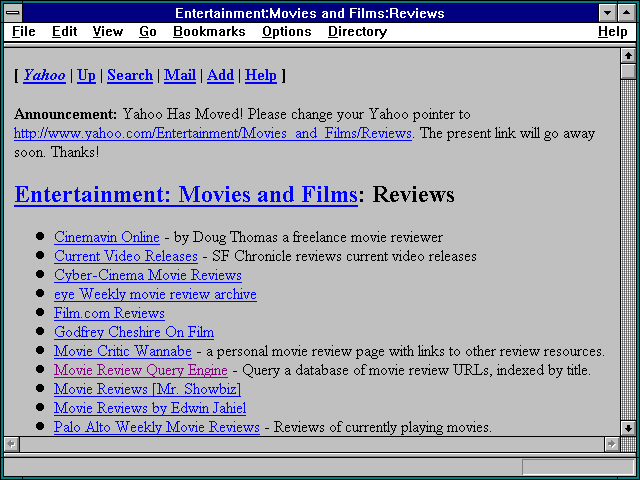Image resolution: width=640 pixels, height=480 pixels.
Task: Click the horizontal scrollbar track
Action: [311, 444]
